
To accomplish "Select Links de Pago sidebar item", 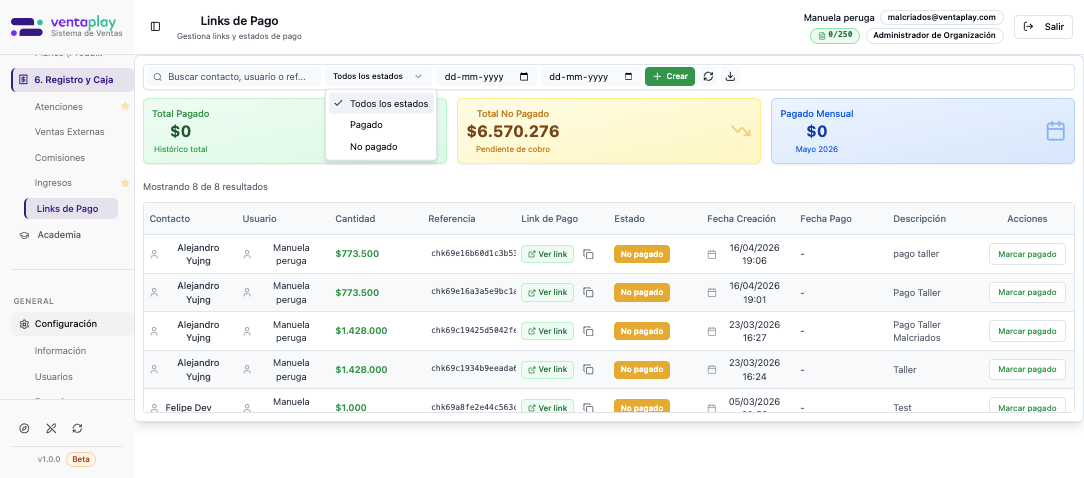I will 71,208.
